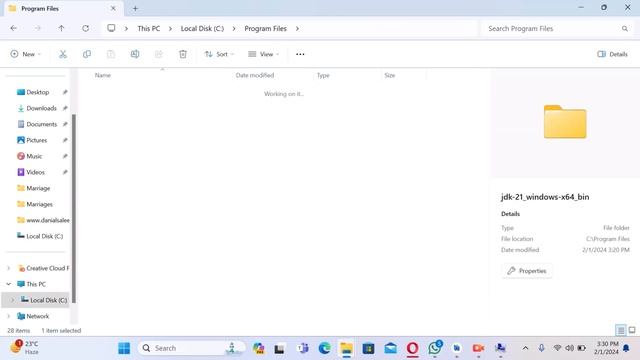
Task: Open Videos in the sidebar
Action: click(36, 172)
